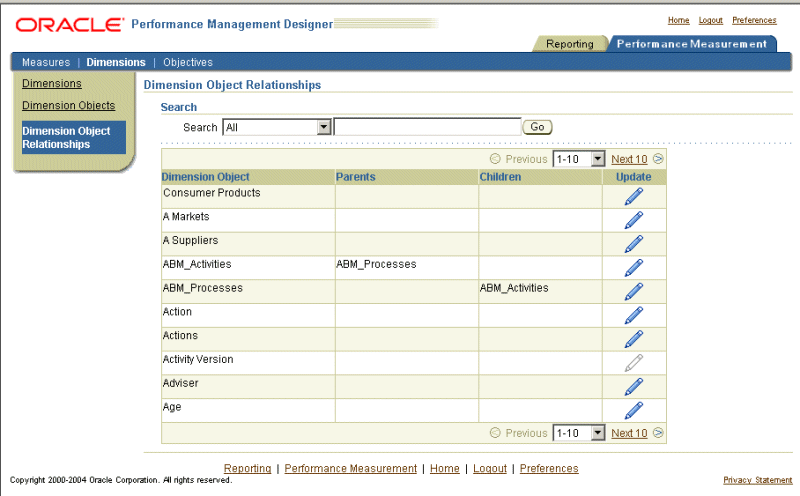Open Preferences link in top right
800x496 pixels.
(x=754, y=20)
